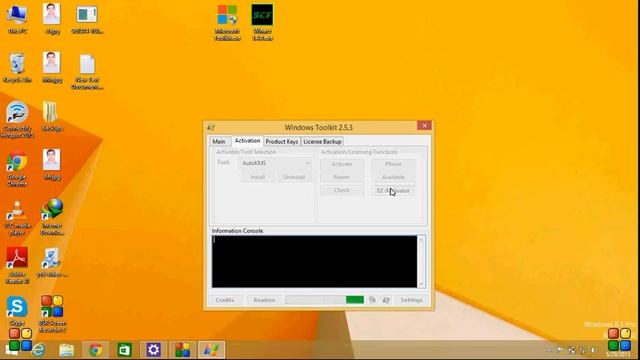Click the Check button
Image resolution: width=640 pixels, height=360 pixels.
[342, 190]
